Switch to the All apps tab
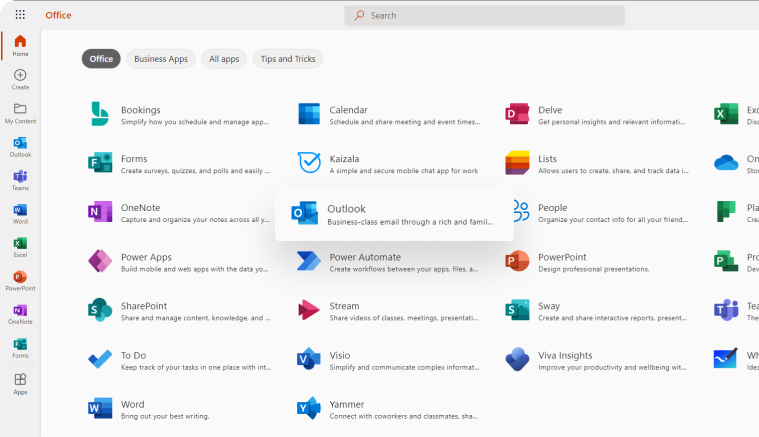Image resolution: width=759 pixels, height=437 pixels. pyautogui.click(x=224, y=59)
